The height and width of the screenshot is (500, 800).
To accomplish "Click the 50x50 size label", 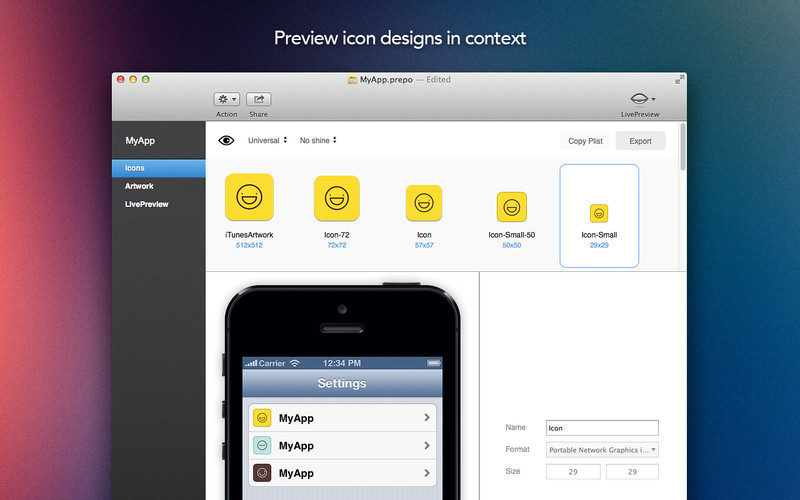I will (x=512, y=245).
